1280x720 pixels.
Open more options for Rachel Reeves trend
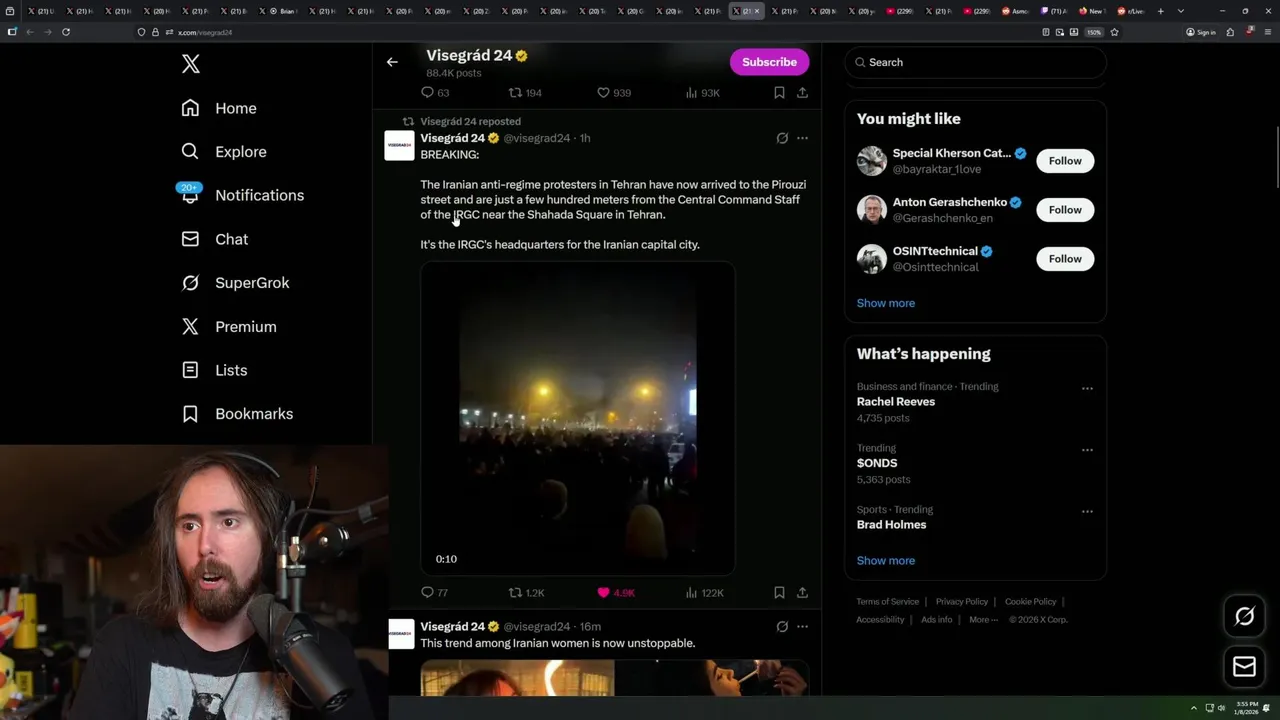pos(1087,388)
